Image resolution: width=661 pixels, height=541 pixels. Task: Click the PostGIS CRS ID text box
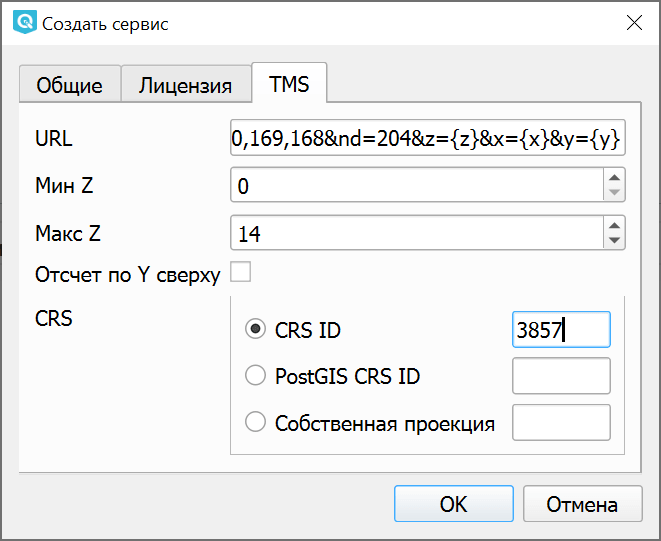(x=560, y=376)
